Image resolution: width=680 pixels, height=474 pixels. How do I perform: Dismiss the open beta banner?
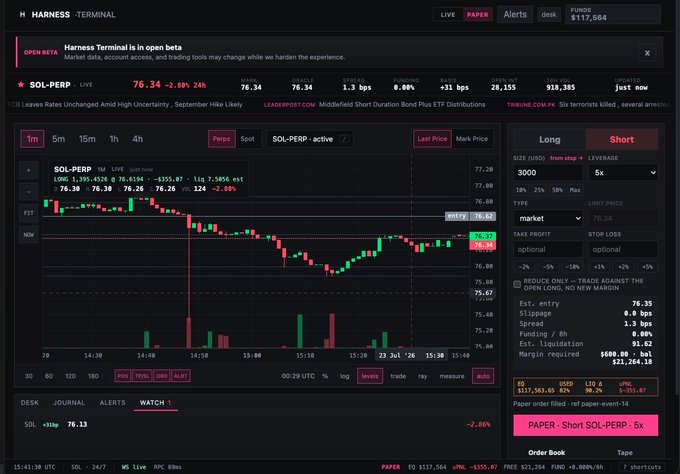coord(647,53)
